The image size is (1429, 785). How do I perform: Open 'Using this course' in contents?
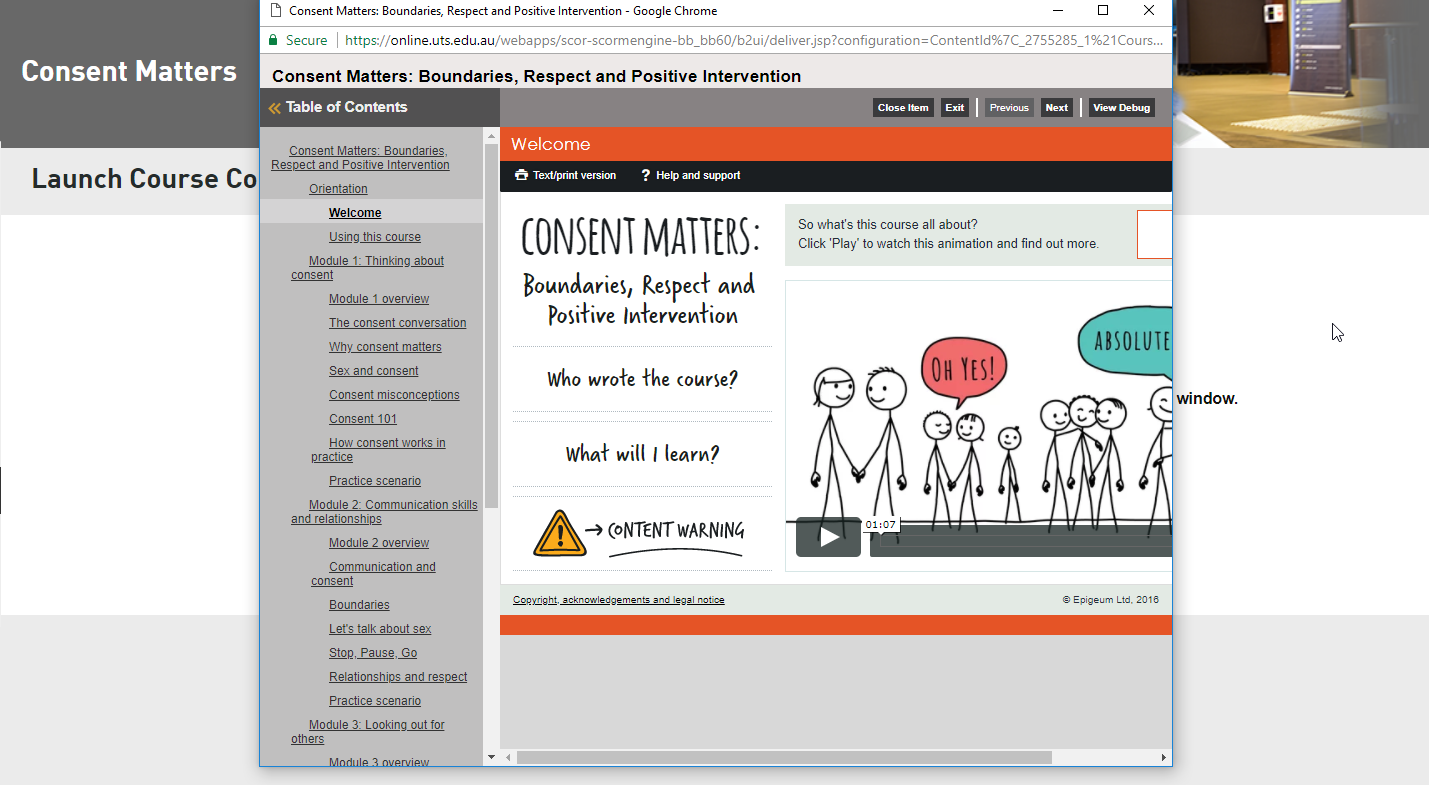375,237
